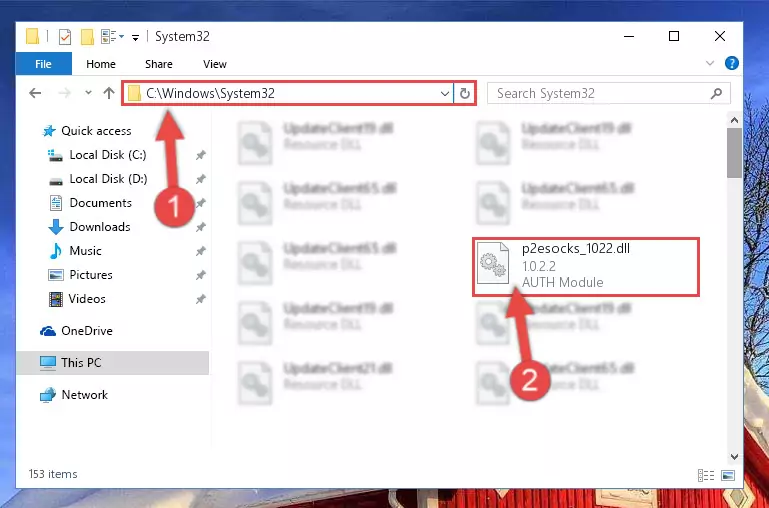Click the address bar path C:\Windows\System32
769x508 pixels.
pos(210,93)
